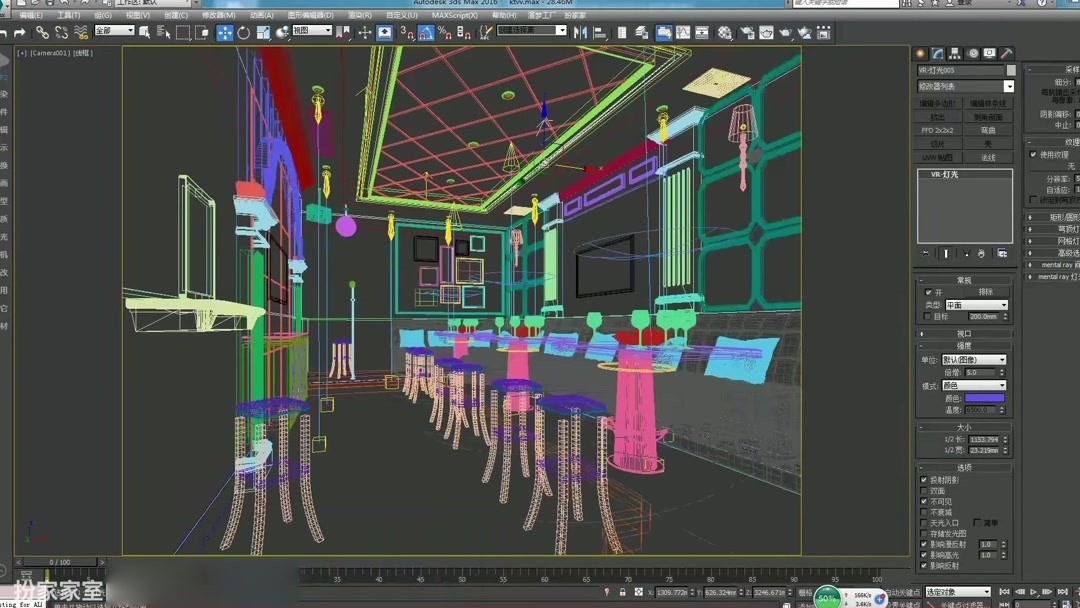This screenshot has height=608, width=1080.
Task: Enable the 双面 (double-sided) checkbox
Action: 923,490
